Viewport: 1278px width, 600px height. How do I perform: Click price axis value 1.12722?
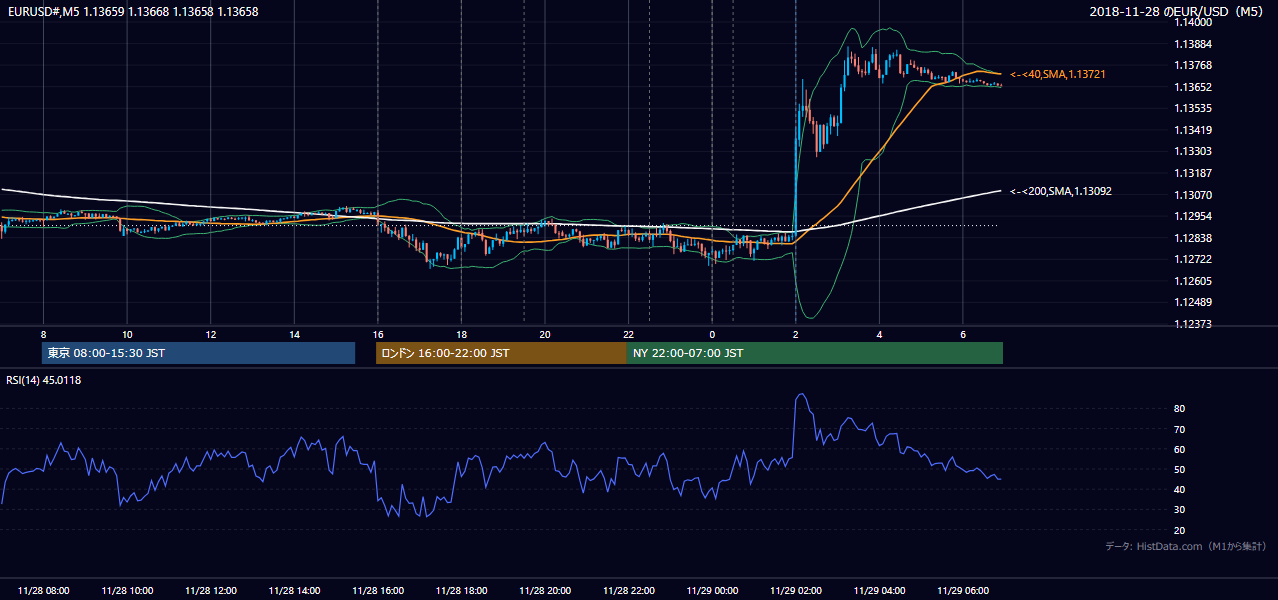[x=1193, y=259]
